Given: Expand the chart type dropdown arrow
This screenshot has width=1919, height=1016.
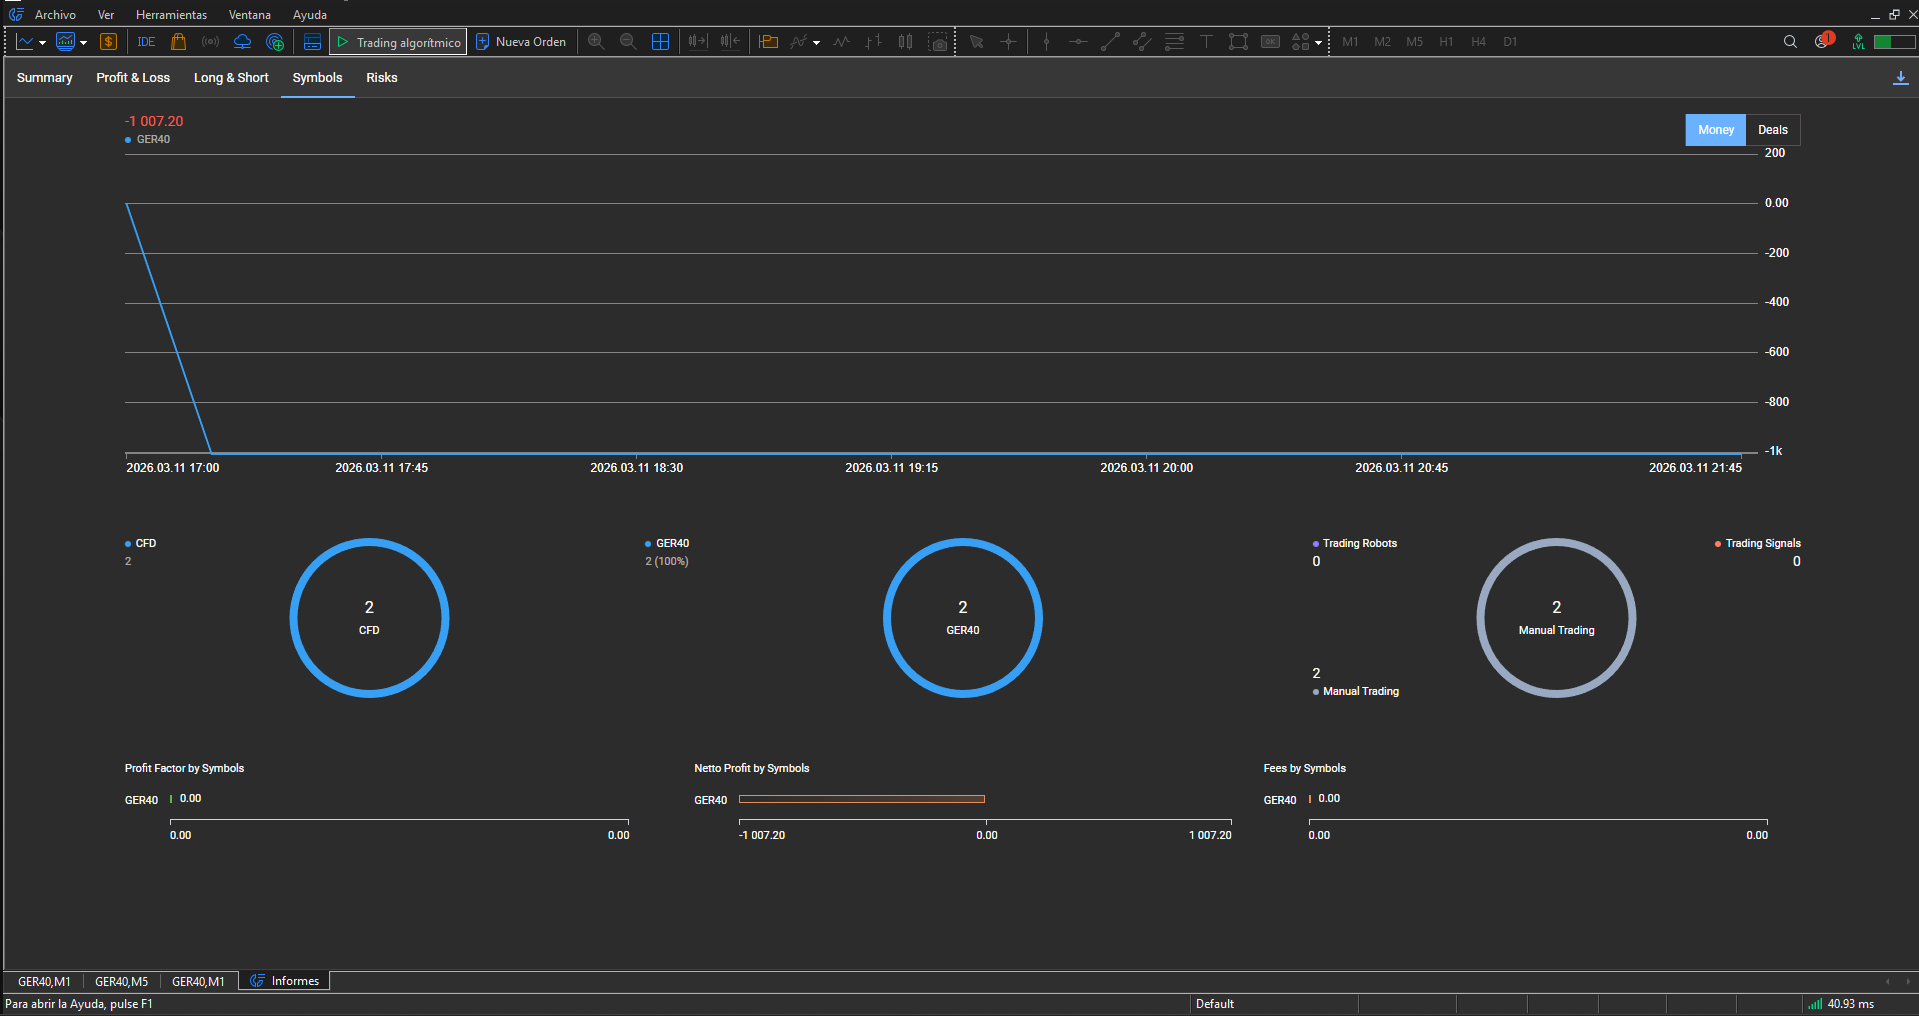Looking at the screenshot, I should pyautogui.click(x=42, y=43).
